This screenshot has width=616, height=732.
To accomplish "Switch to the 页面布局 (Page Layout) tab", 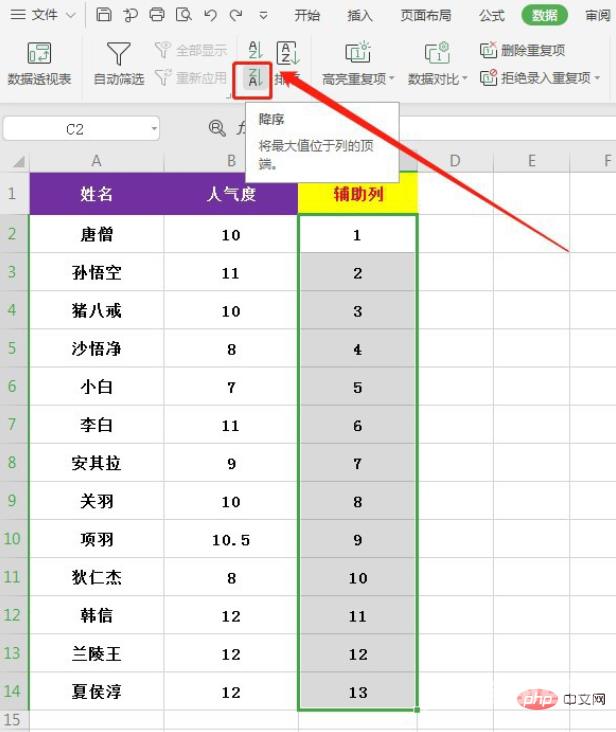I will click(x=426, y=15).
